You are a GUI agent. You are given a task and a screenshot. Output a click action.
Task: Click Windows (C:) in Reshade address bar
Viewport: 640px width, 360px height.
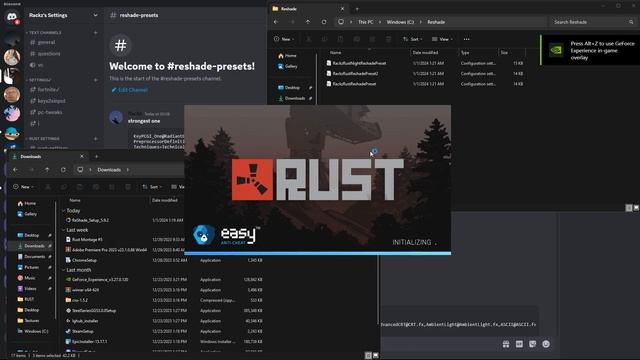click(400, 22)
